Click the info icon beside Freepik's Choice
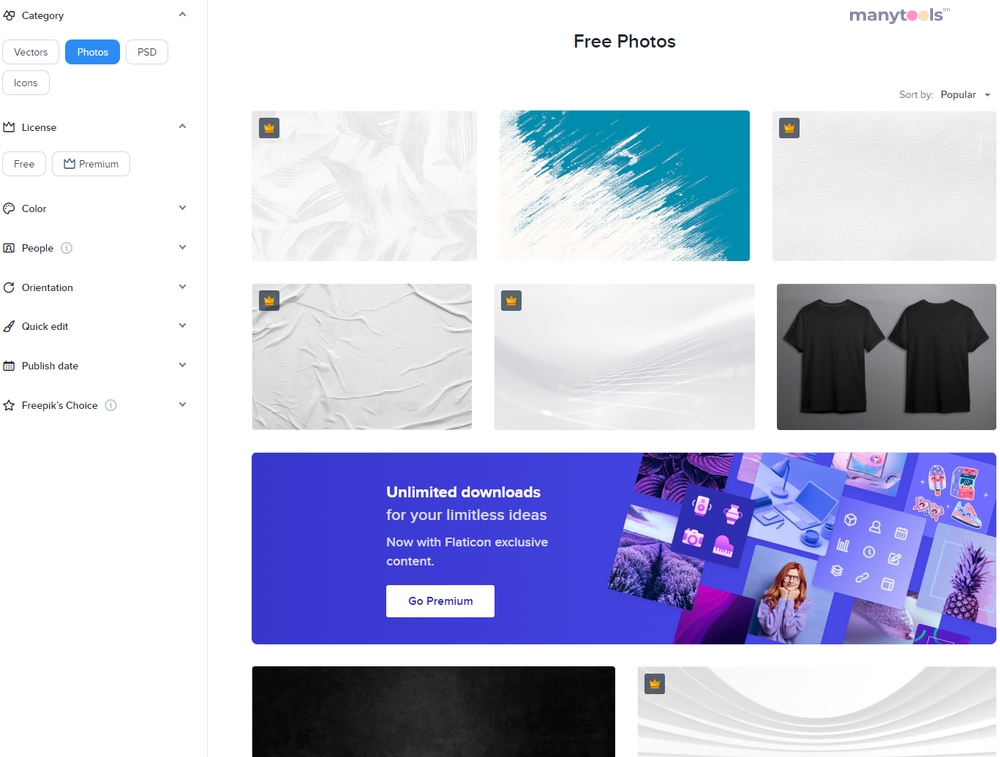The height and width of the screenshot is (757, 1000). (111, 405)
